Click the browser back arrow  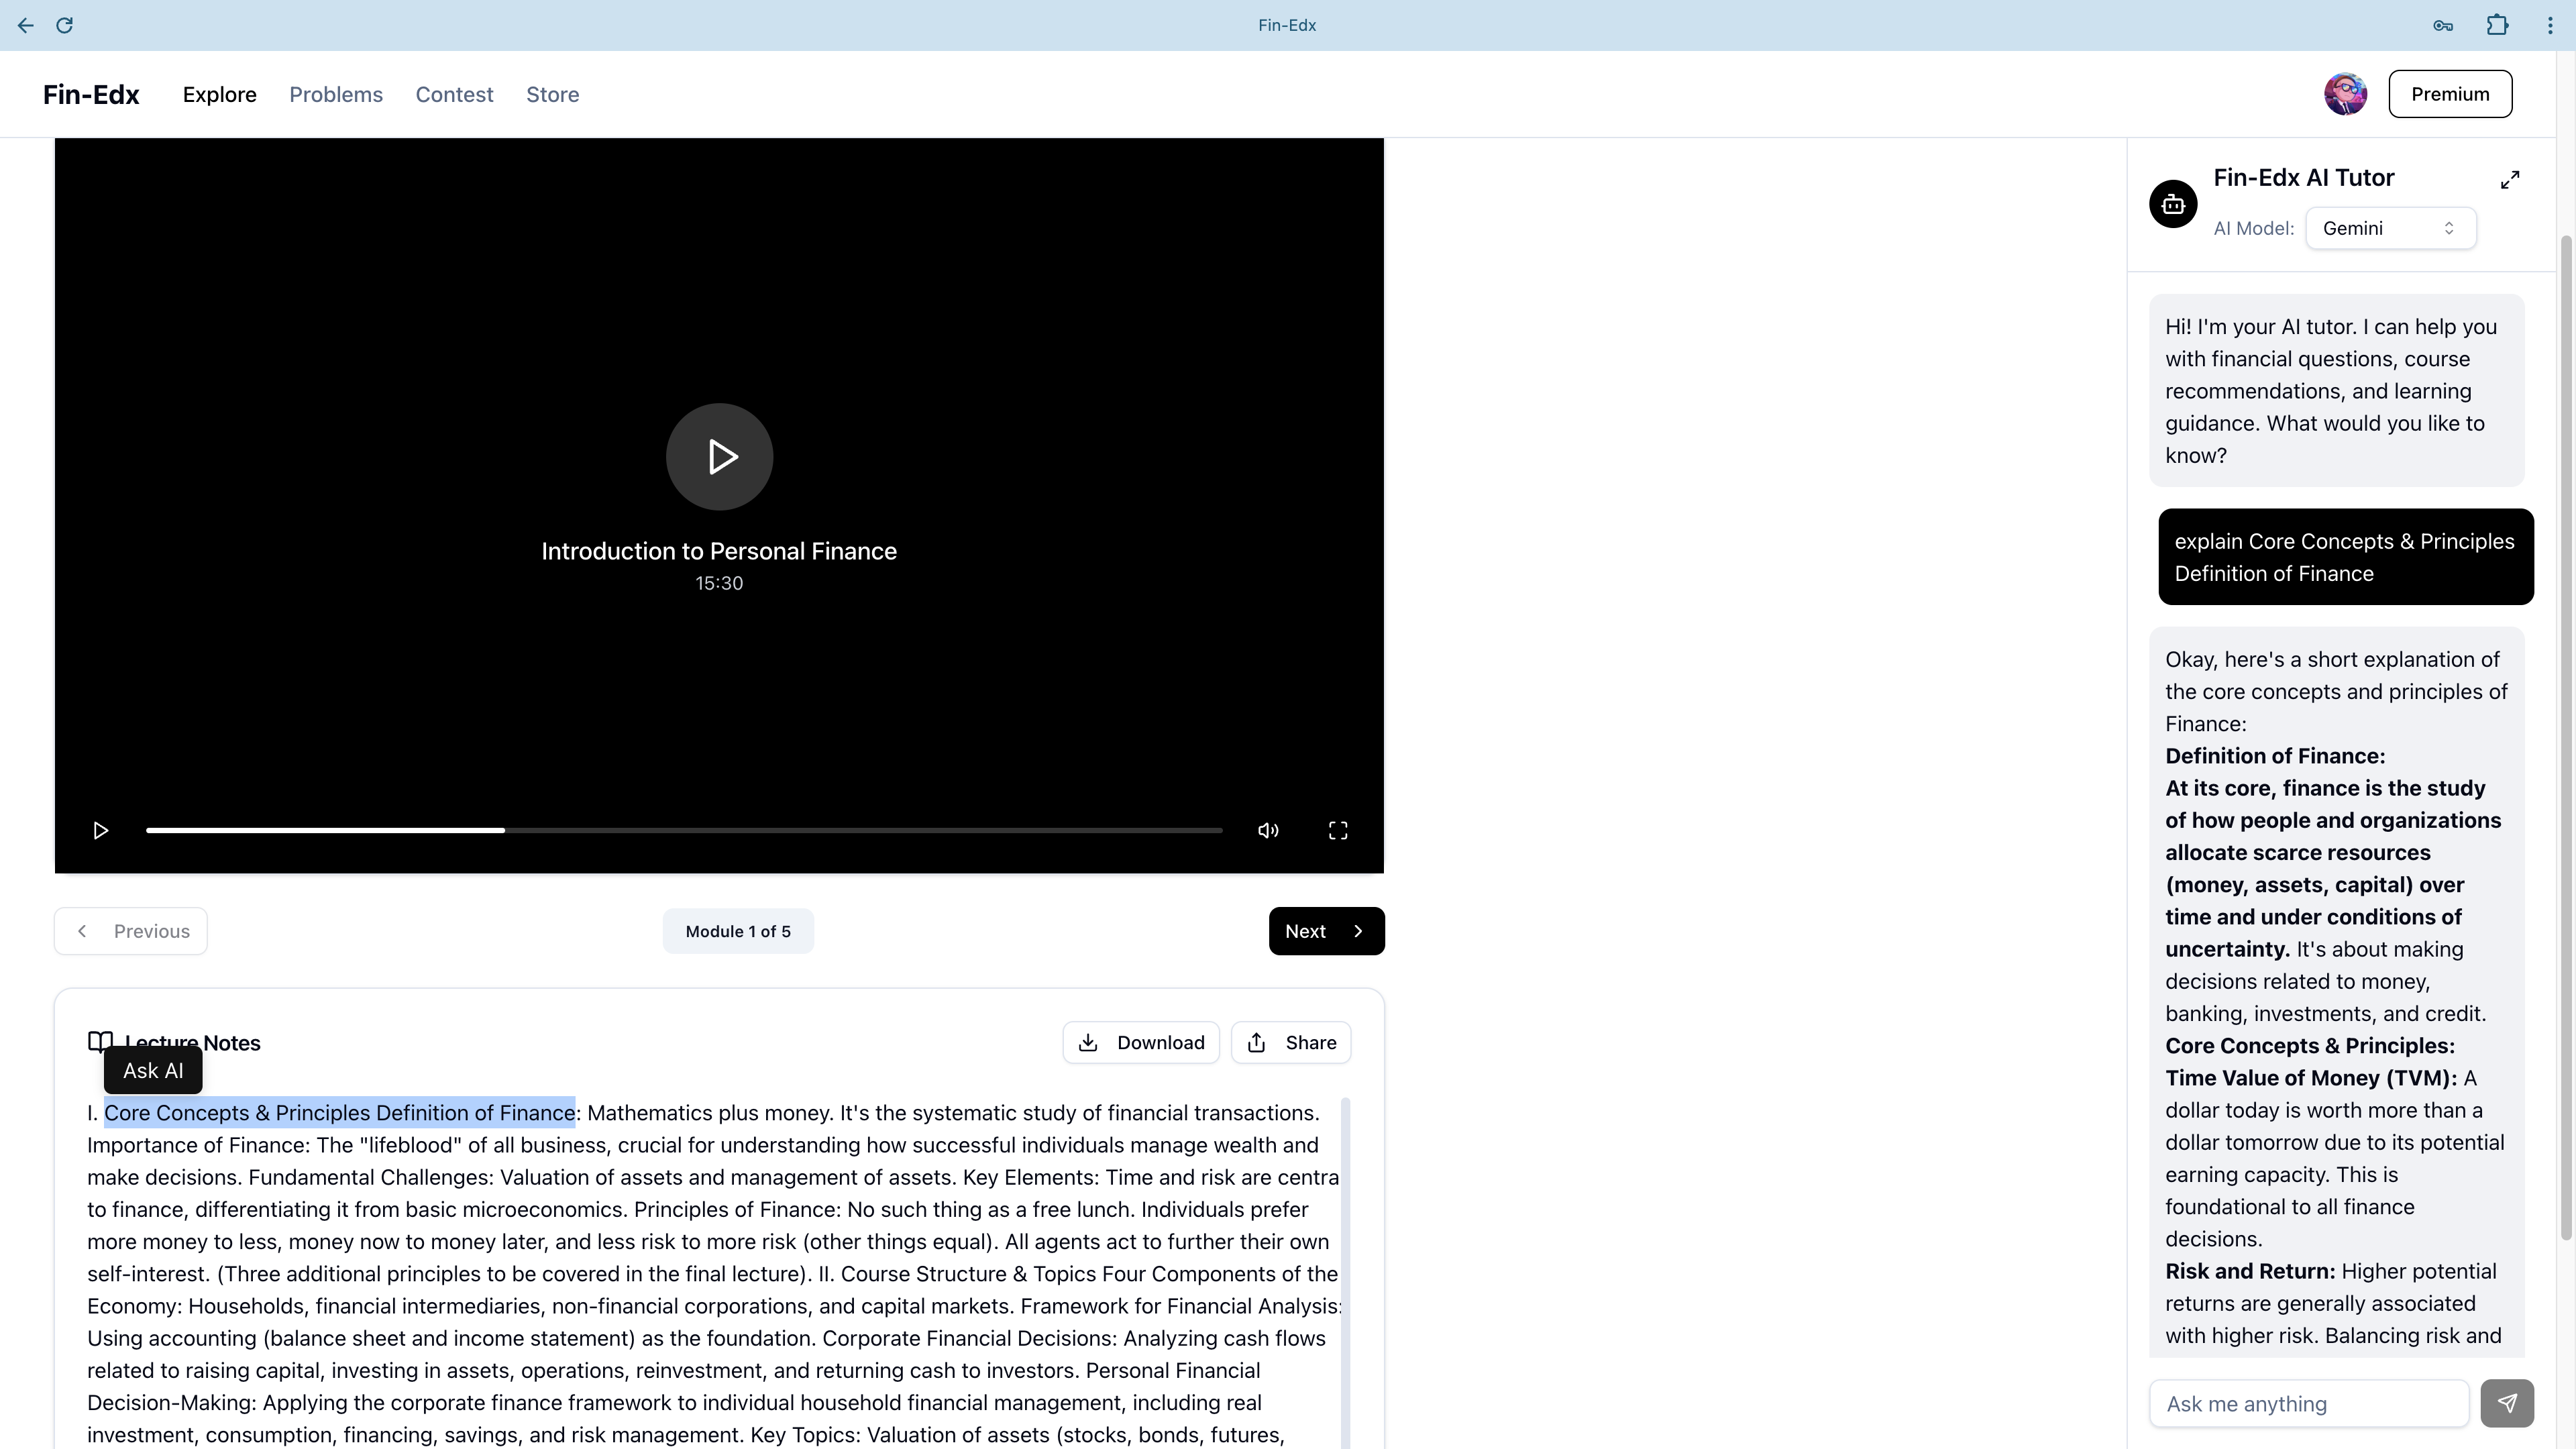[26, 25]
